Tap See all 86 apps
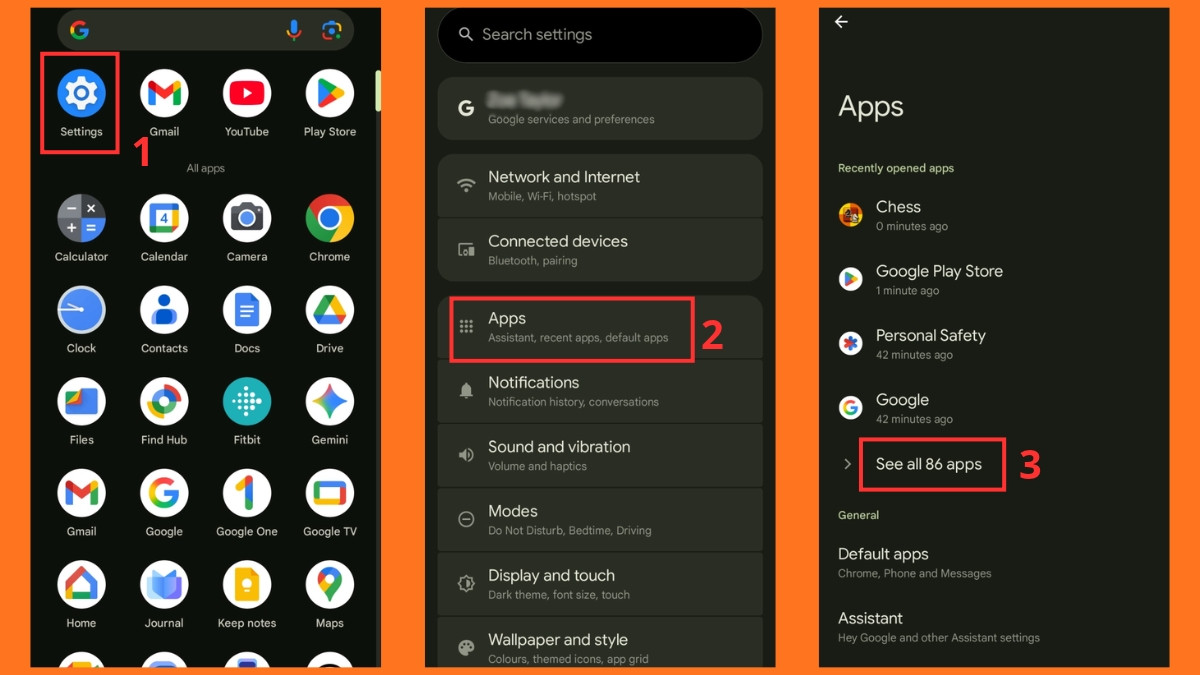Image resolution: width=1200 pixels, height=675 pixels. pyautogui.click(x=929, y=464)
